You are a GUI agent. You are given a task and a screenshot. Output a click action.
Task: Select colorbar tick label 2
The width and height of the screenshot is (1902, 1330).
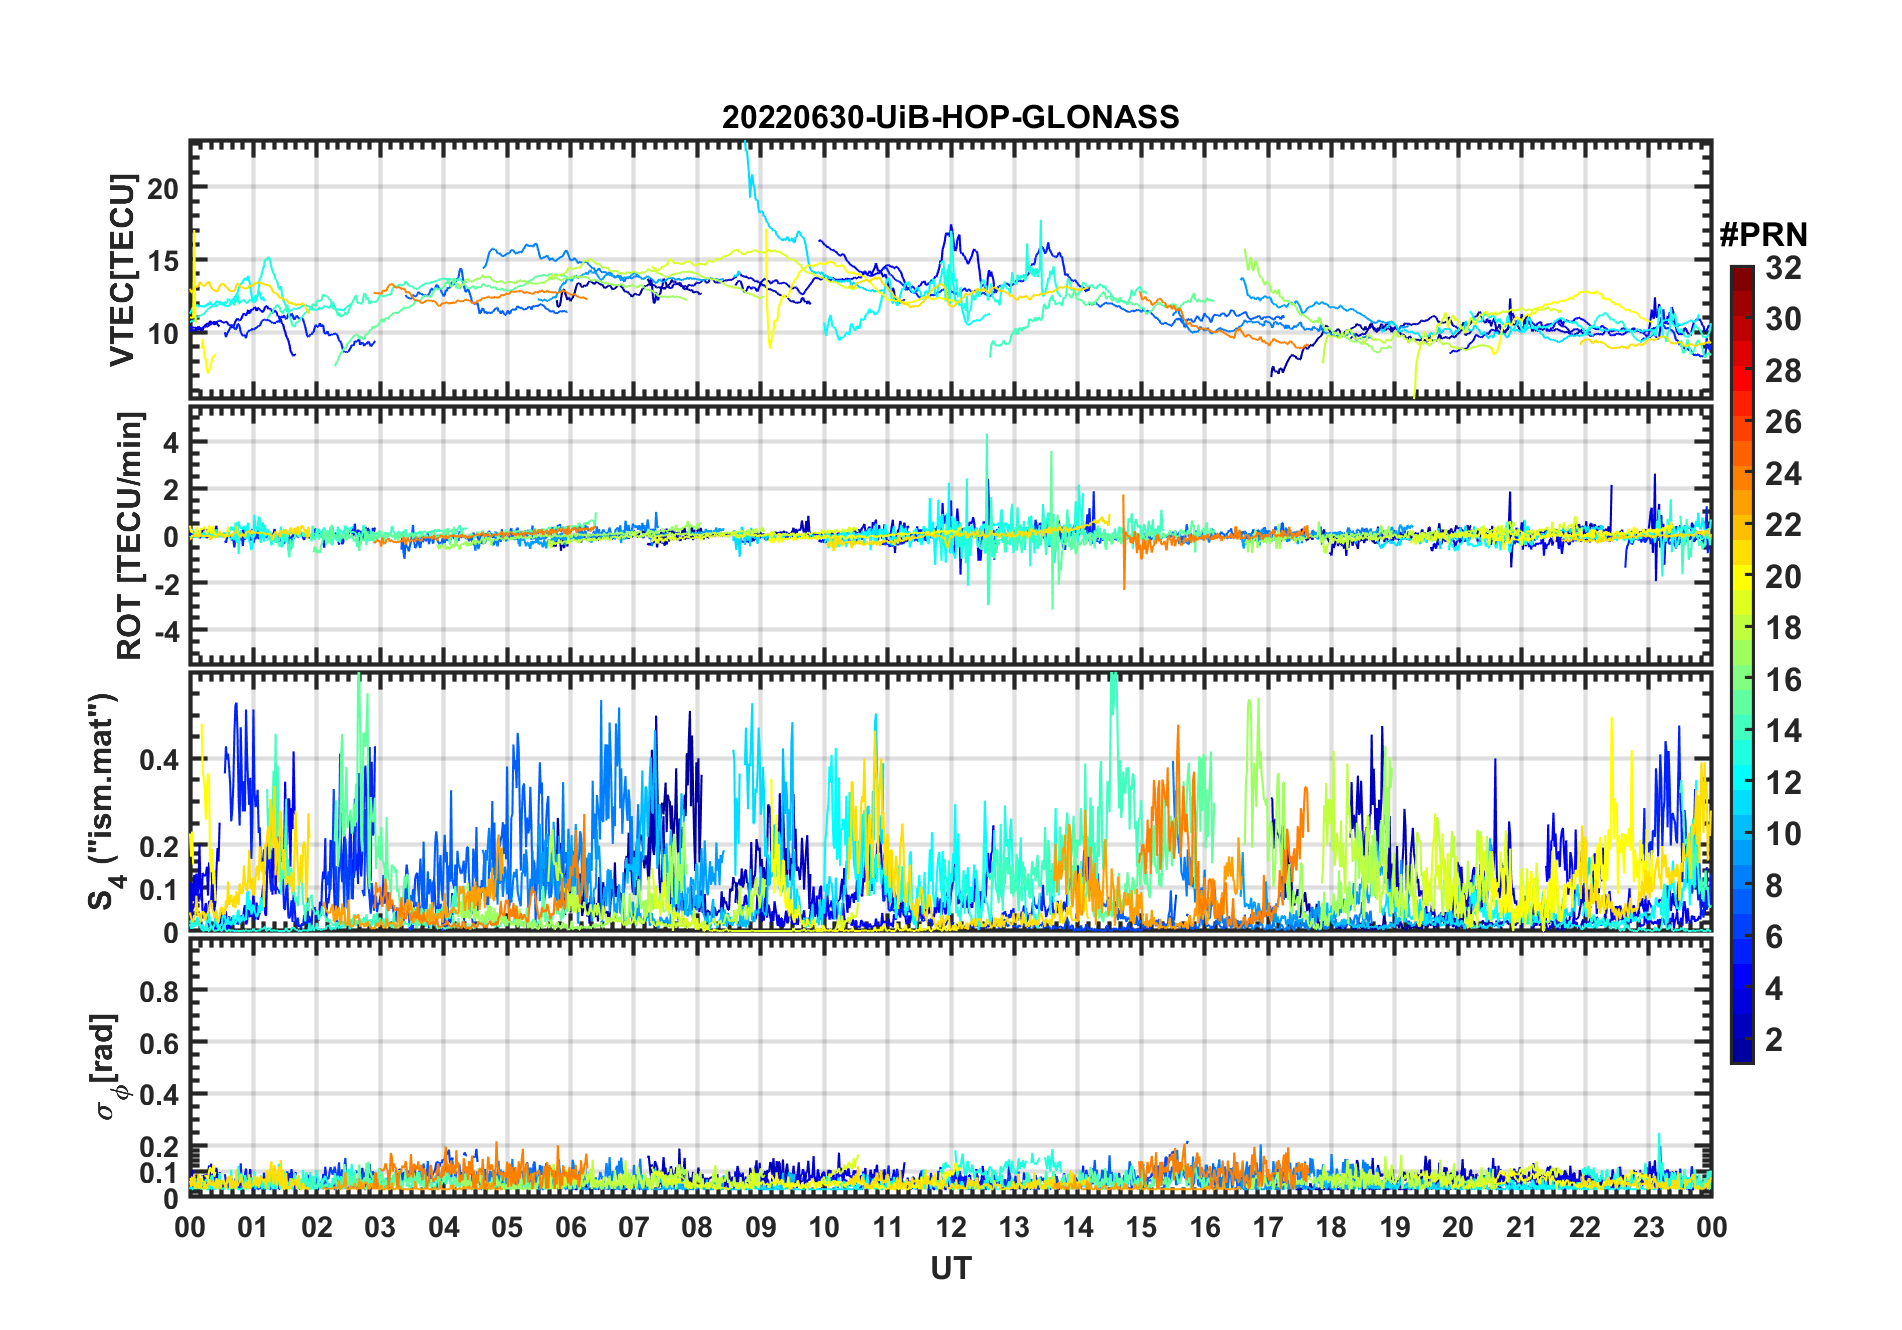tap(1775, 1040)
